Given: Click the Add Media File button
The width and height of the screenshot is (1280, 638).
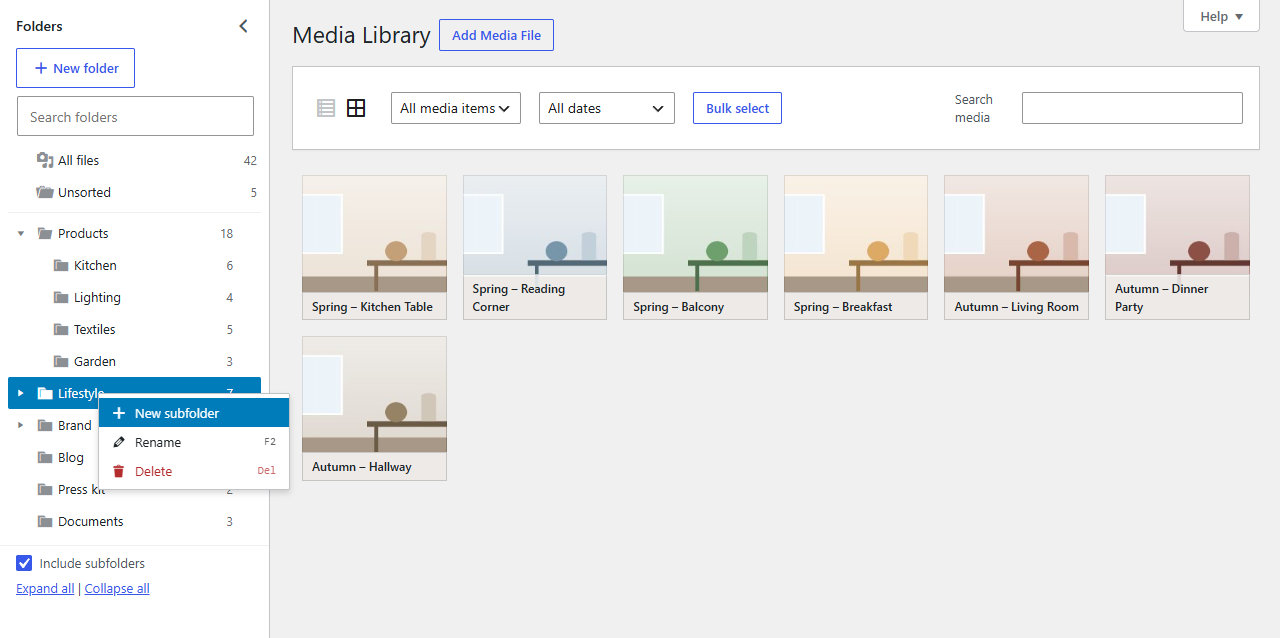Looking at the screenshot, I should tap(496, 35).
